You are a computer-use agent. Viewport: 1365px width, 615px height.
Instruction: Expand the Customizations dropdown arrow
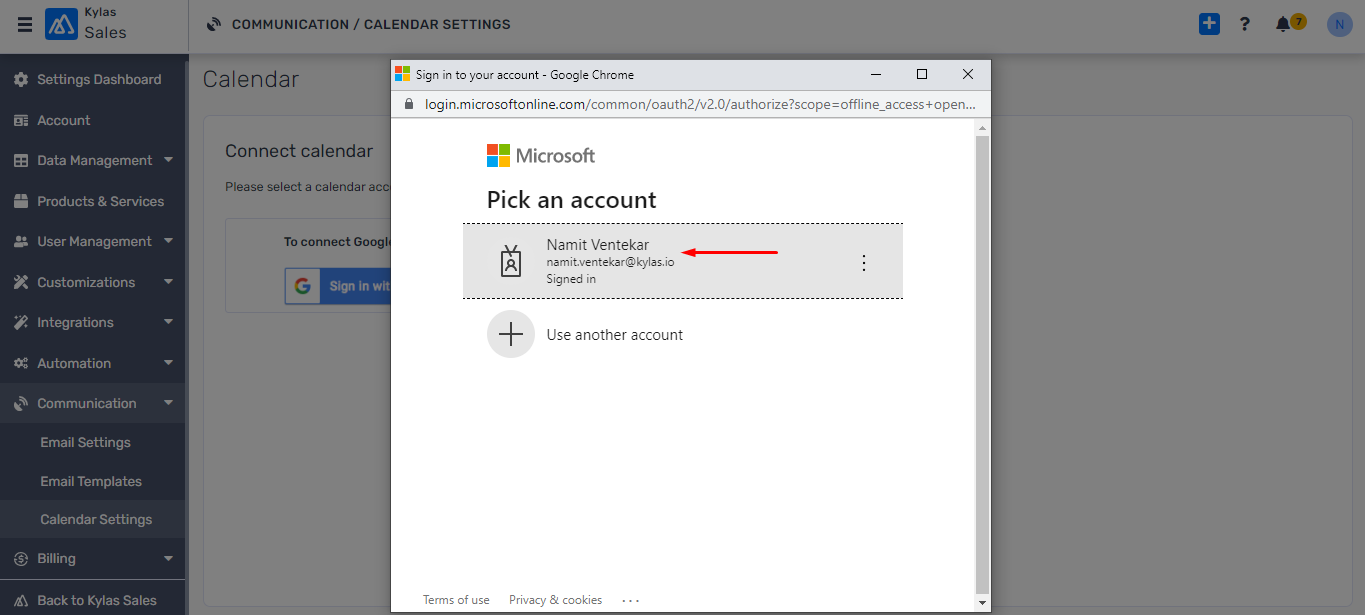[x=168, y=281]
